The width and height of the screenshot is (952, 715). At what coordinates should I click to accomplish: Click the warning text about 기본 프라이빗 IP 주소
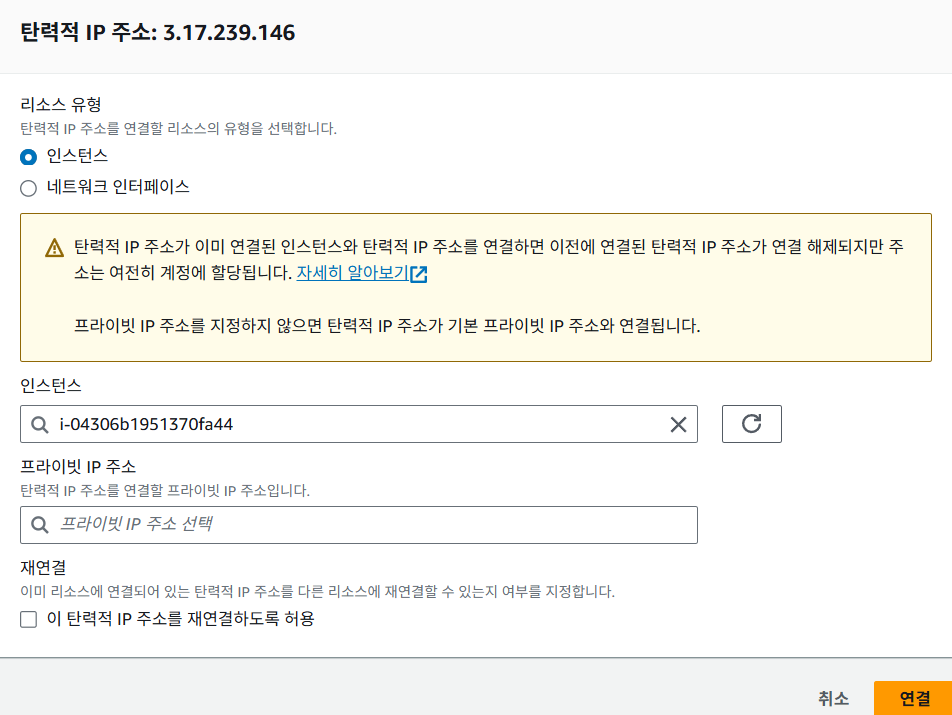coord(387,326)
